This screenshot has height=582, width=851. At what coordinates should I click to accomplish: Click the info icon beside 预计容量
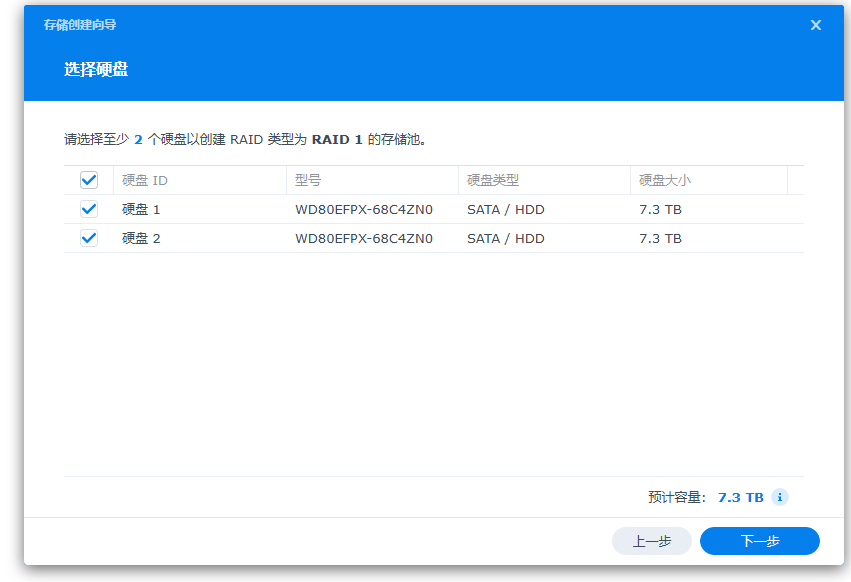[780, 497]
